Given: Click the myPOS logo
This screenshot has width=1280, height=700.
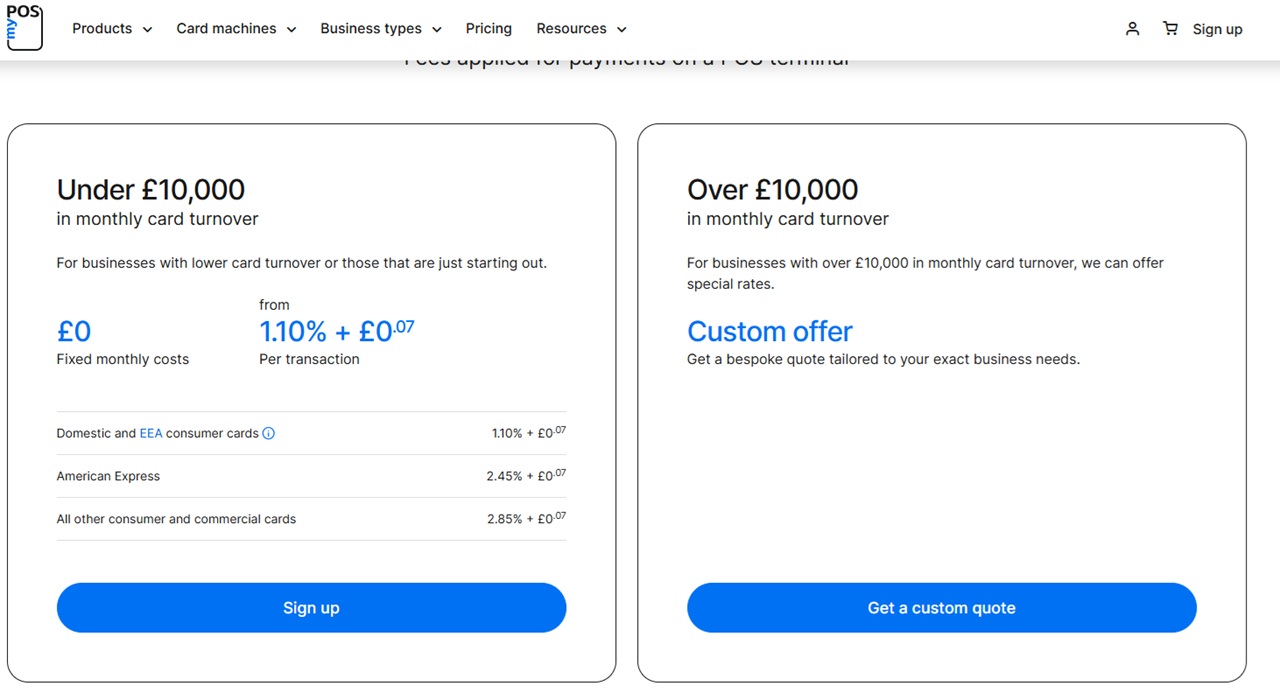Looking at the screenshot, I should coord(24,29).
